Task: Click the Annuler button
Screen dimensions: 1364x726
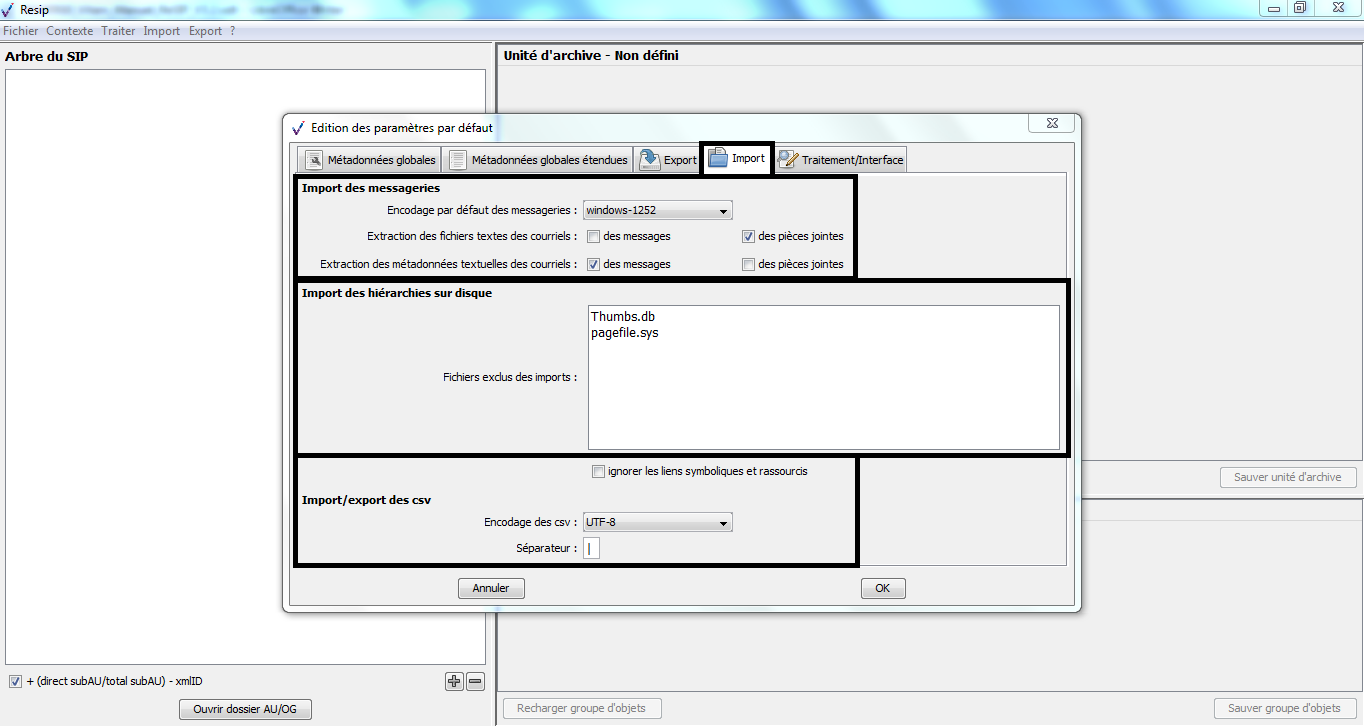Action: [491, 588]
